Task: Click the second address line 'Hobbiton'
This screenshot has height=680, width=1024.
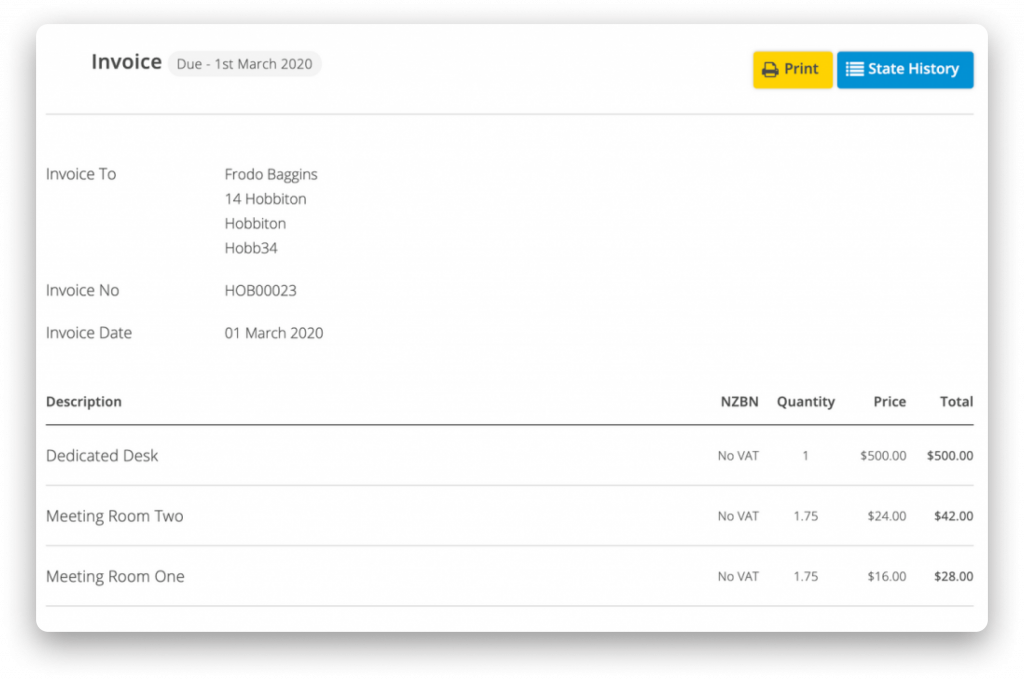Action: [255, 223]
